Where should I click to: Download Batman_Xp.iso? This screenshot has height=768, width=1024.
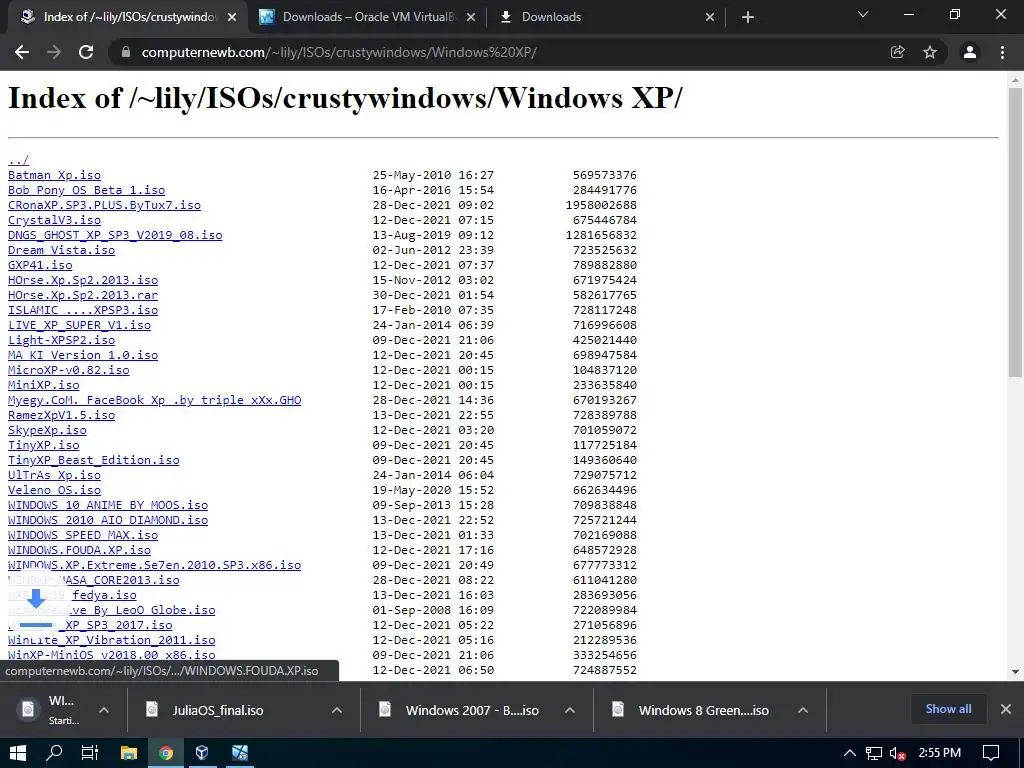coord(54,175)
